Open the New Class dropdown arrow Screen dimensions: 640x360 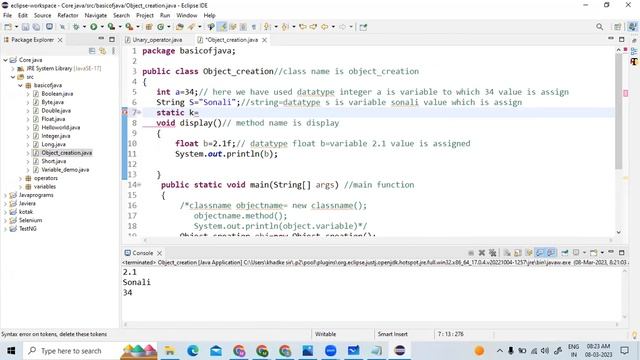[169, 27]
